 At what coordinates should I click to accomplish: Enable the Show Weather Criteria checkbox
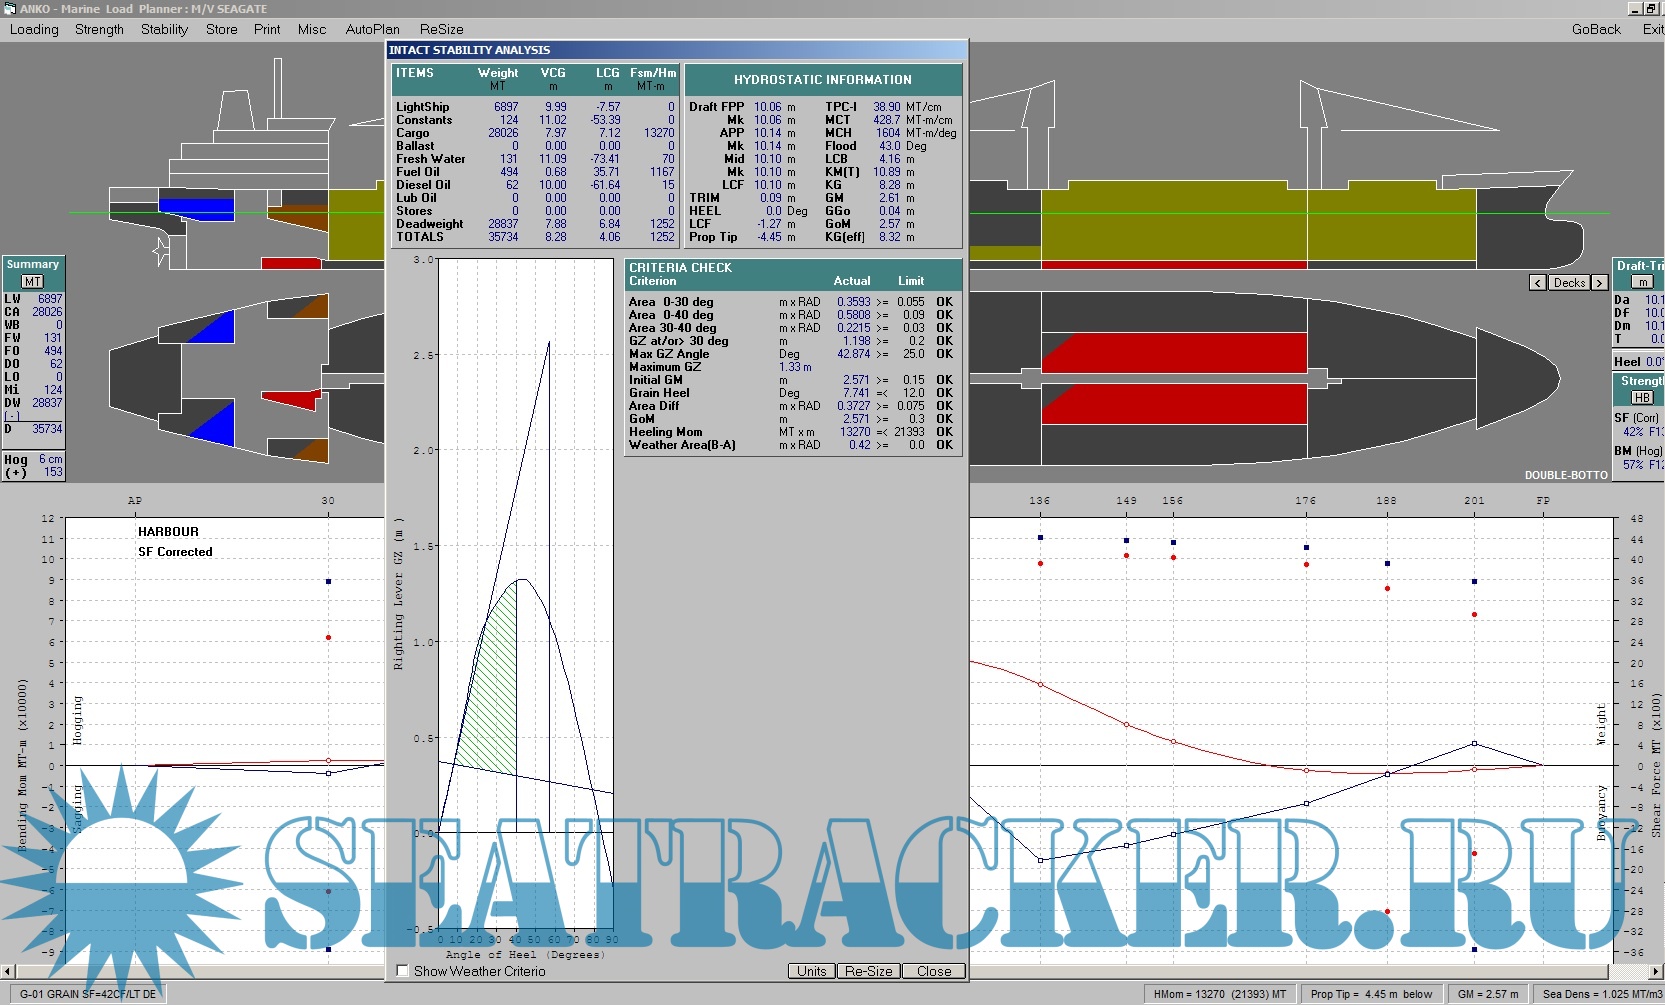[403, 971]
